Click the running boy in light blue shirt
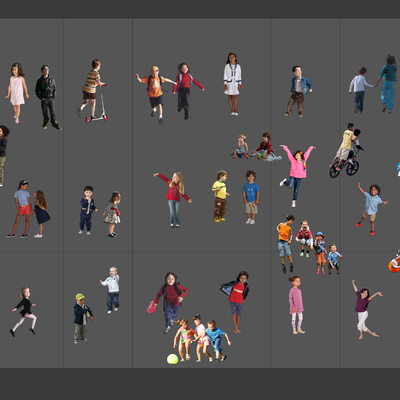This screenshot has width=400, height=400. click(371, 209)
